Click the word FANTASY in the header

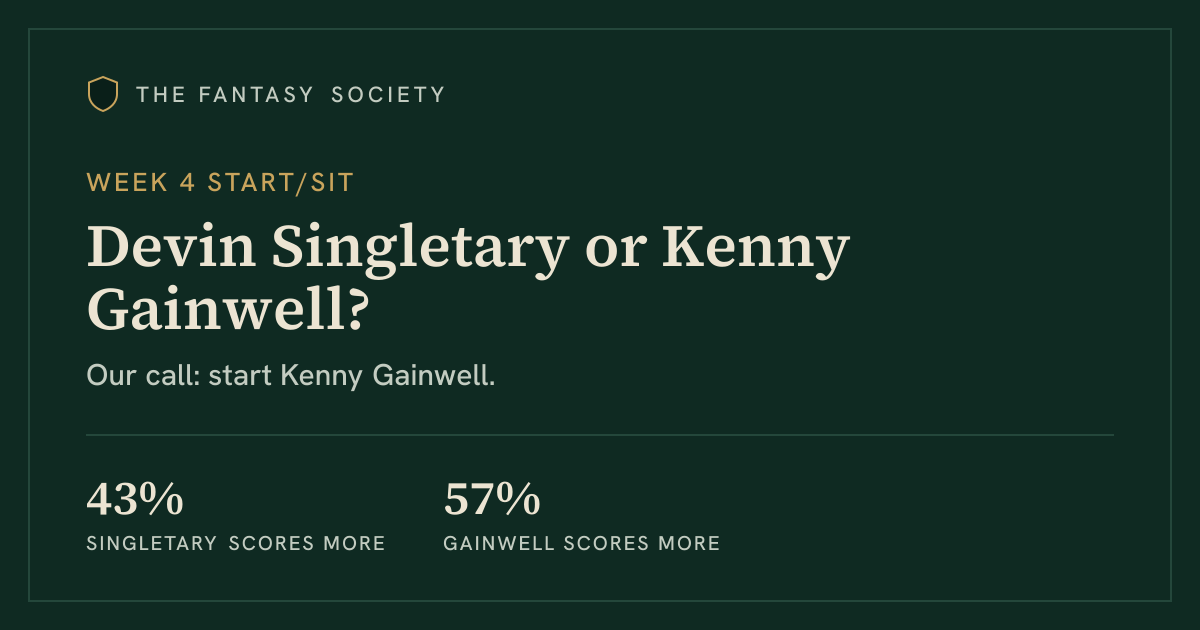point(260,95)
